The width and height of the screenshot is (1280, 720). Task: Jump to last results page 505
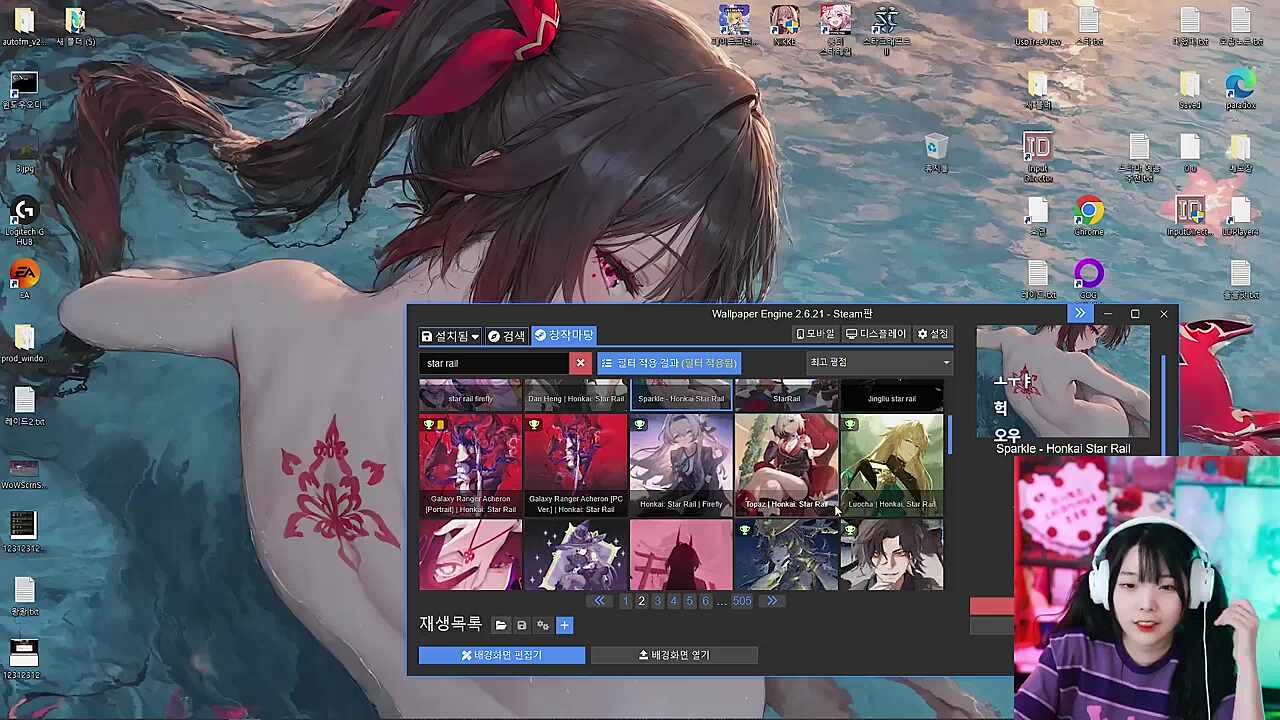tap(741, 601)
